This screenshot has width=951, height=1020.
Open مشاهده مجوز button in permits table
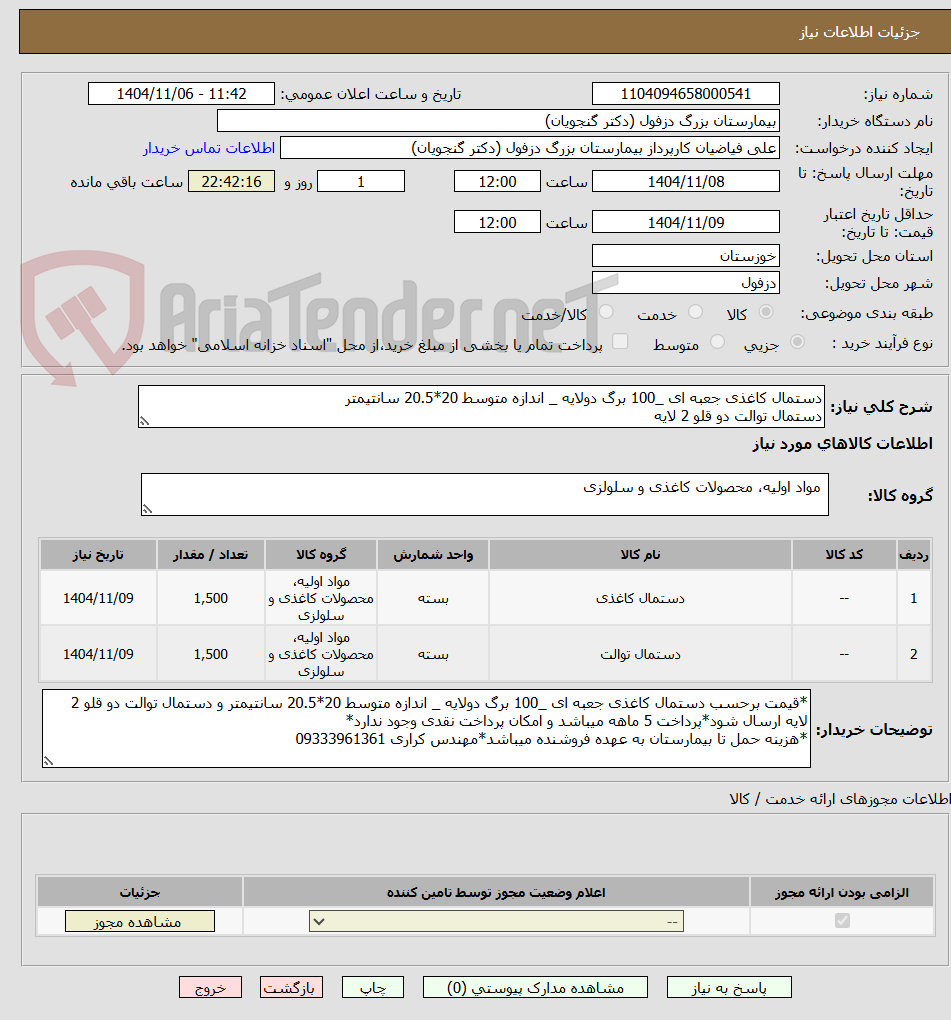(140, 921)
